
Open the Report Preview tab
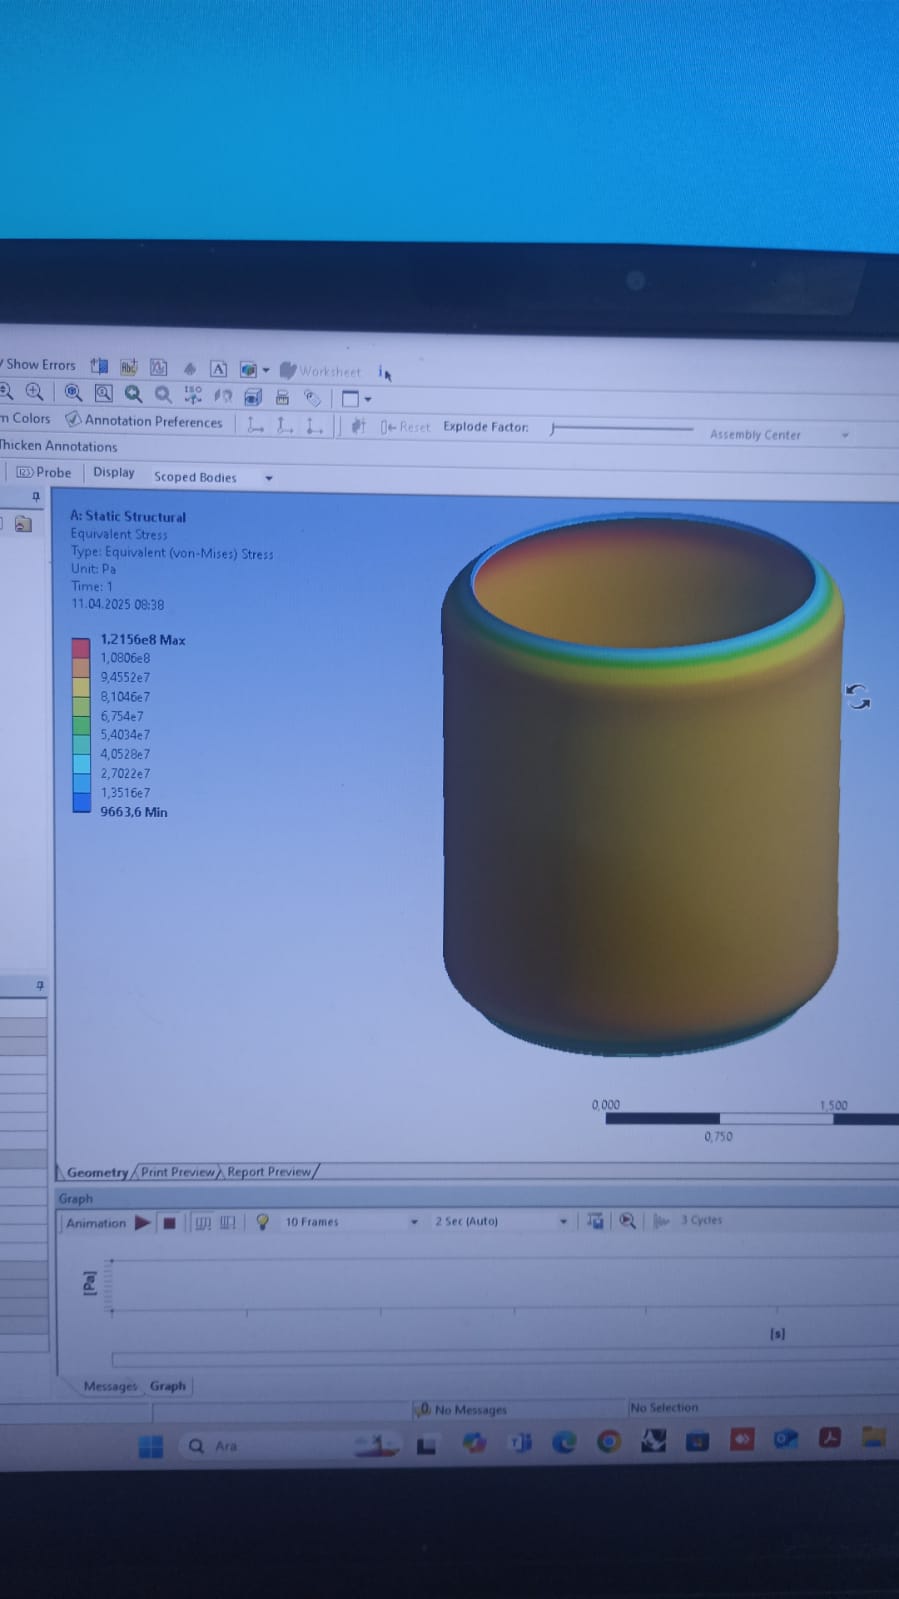(x=268, y=1172)
